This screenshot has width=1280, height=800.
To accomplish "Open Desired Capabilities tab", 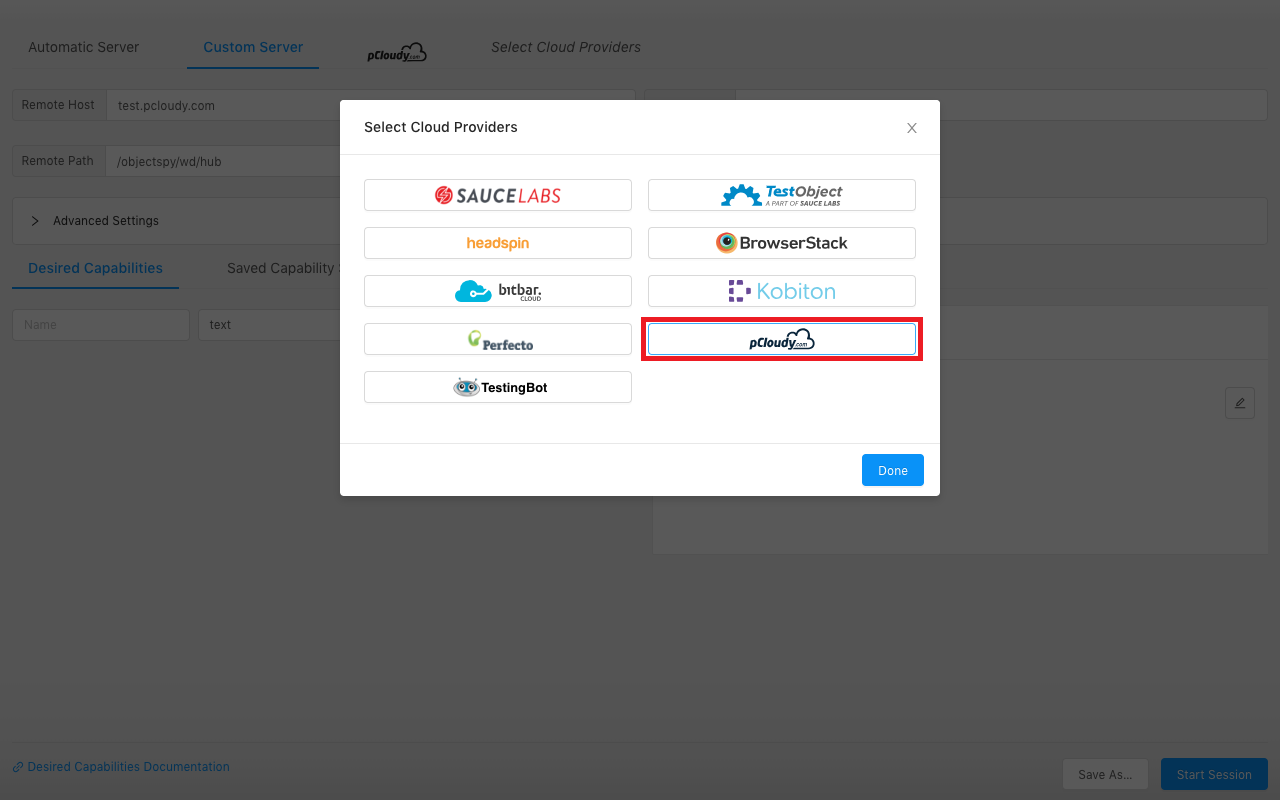I will click(95, 268).
